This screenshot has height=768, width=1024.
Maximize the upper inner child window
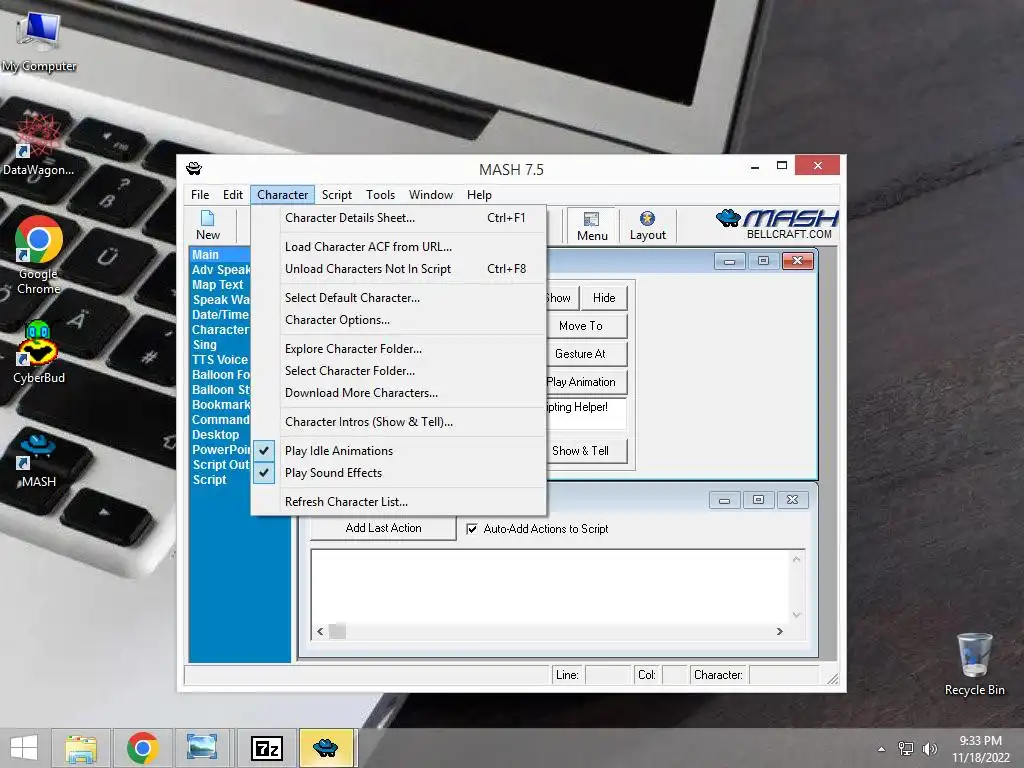pos(763,261)
